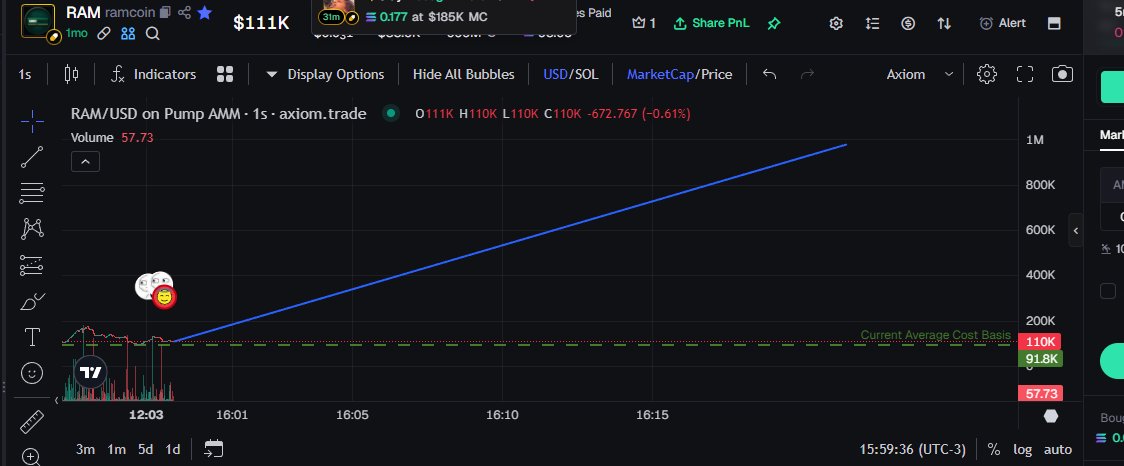This screenshot has height=466, width=1124.
Task: Share the RAM token
Action: 184,12
